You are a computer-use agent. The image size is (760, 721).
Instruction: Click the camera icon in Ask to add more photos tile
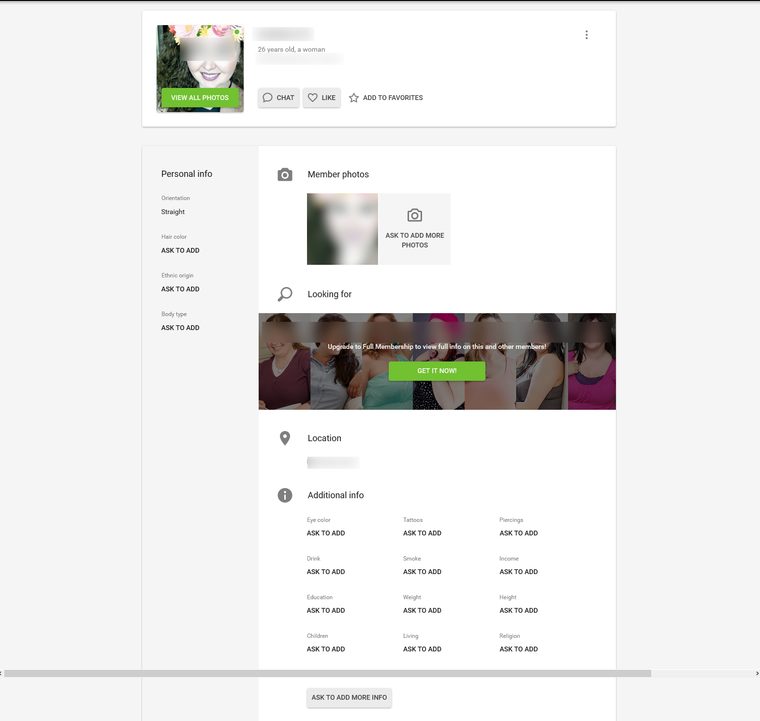(x=414, y=215)
